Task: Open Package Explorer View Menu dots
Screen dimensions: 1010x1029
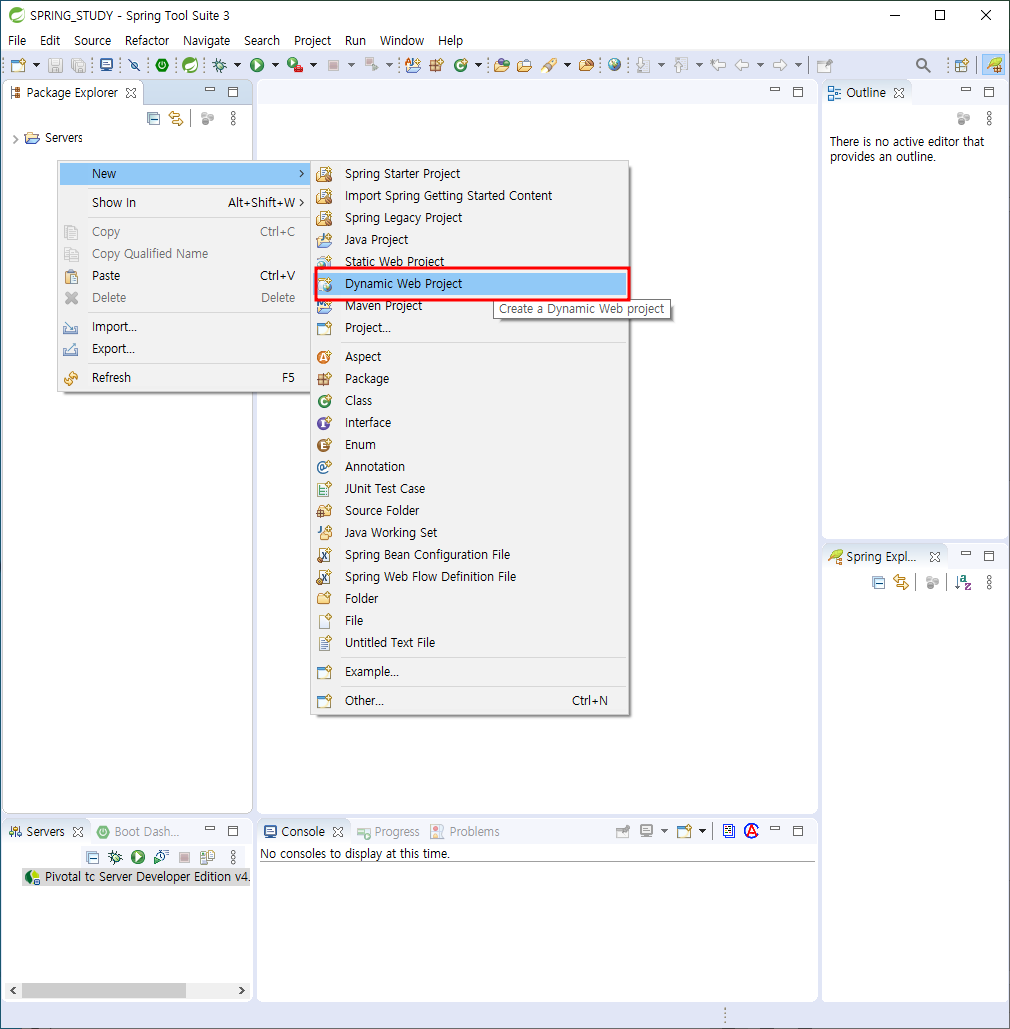Action: 233,119
